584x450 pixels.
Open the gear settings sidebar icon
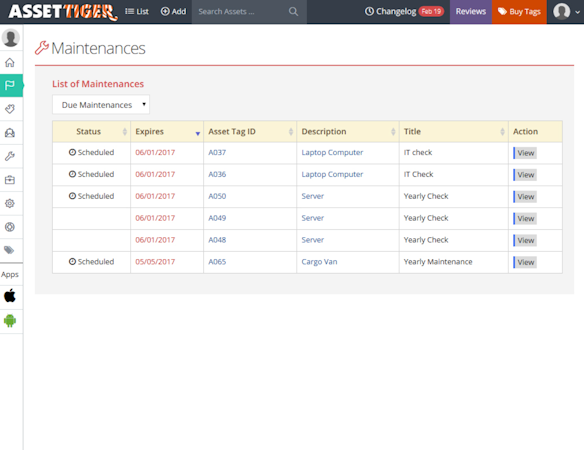click(x=10, y=203)
